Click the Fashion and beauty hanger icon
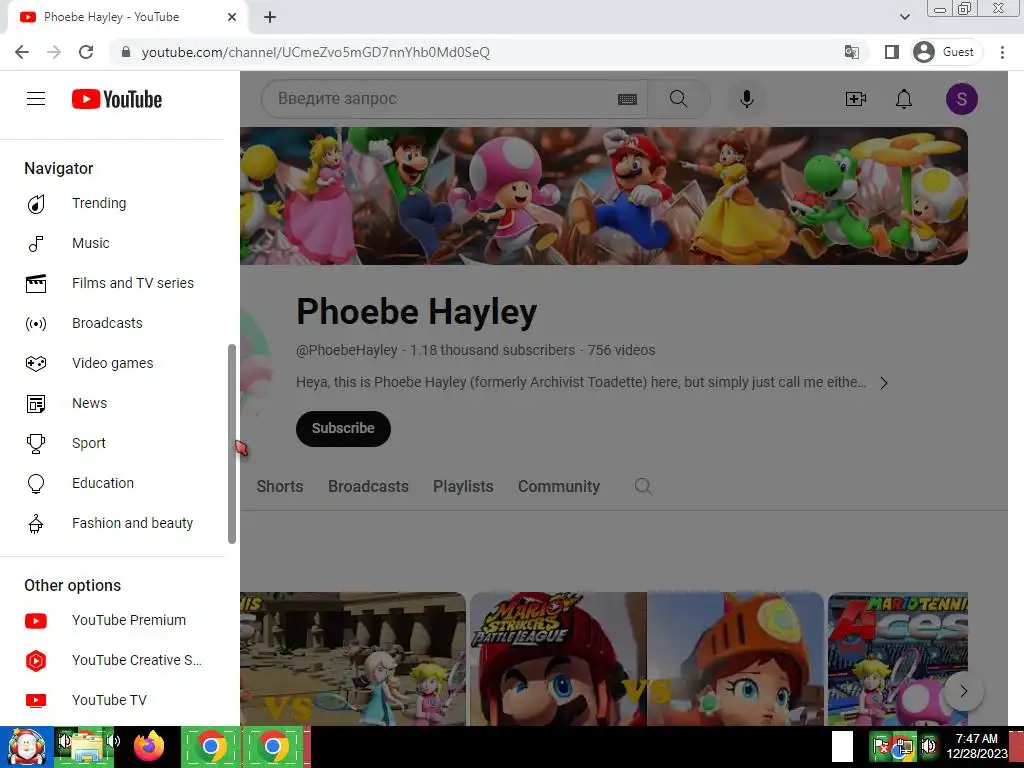The image size is (1024, 768). 36,523
